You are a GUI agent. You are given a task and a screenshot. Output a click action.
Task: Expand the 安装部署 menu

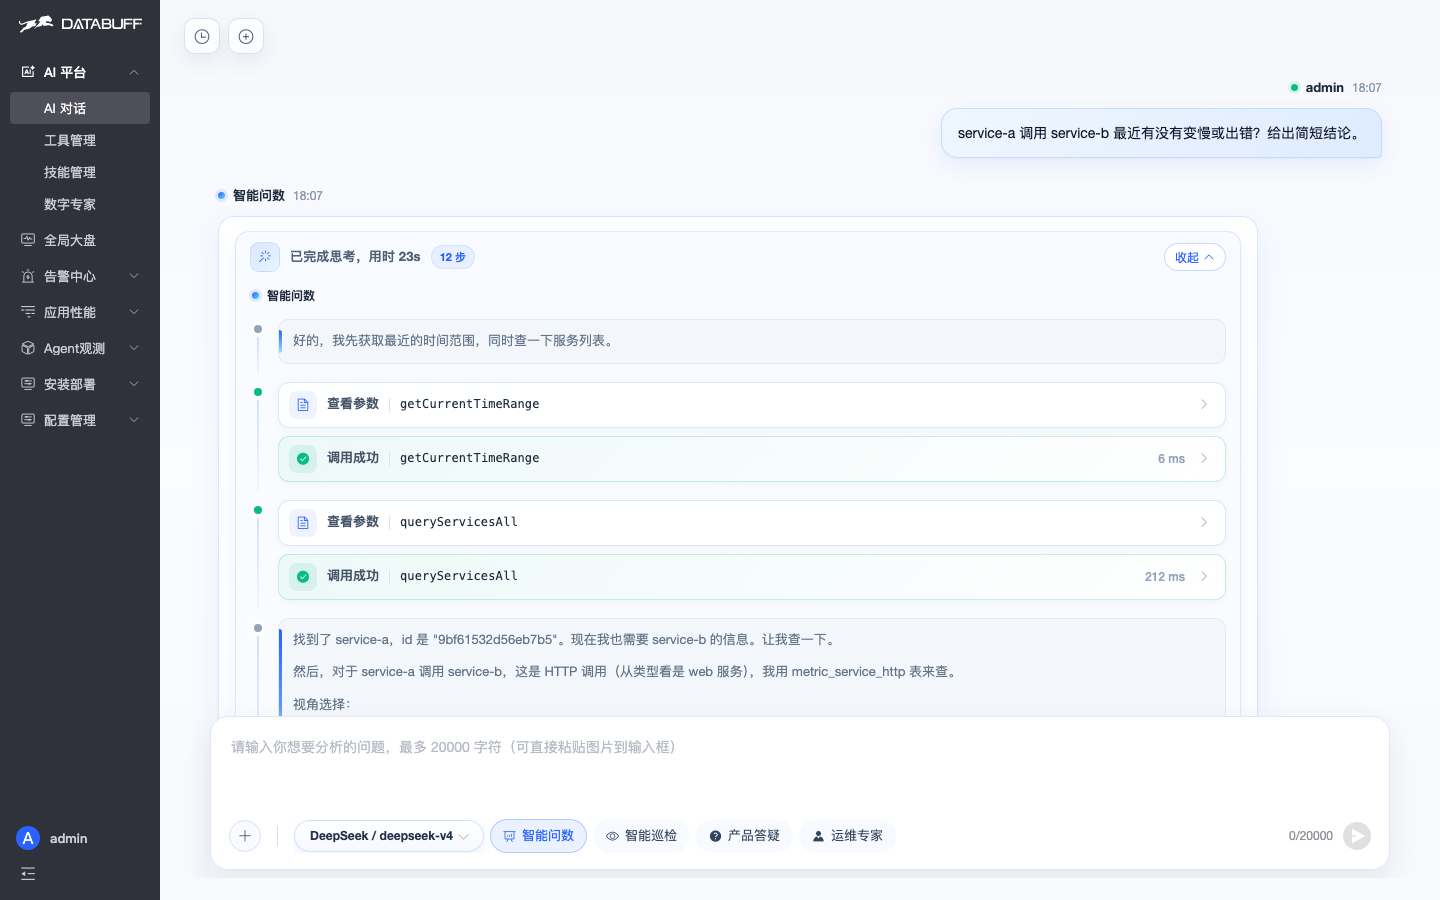[x=134, y=384]
